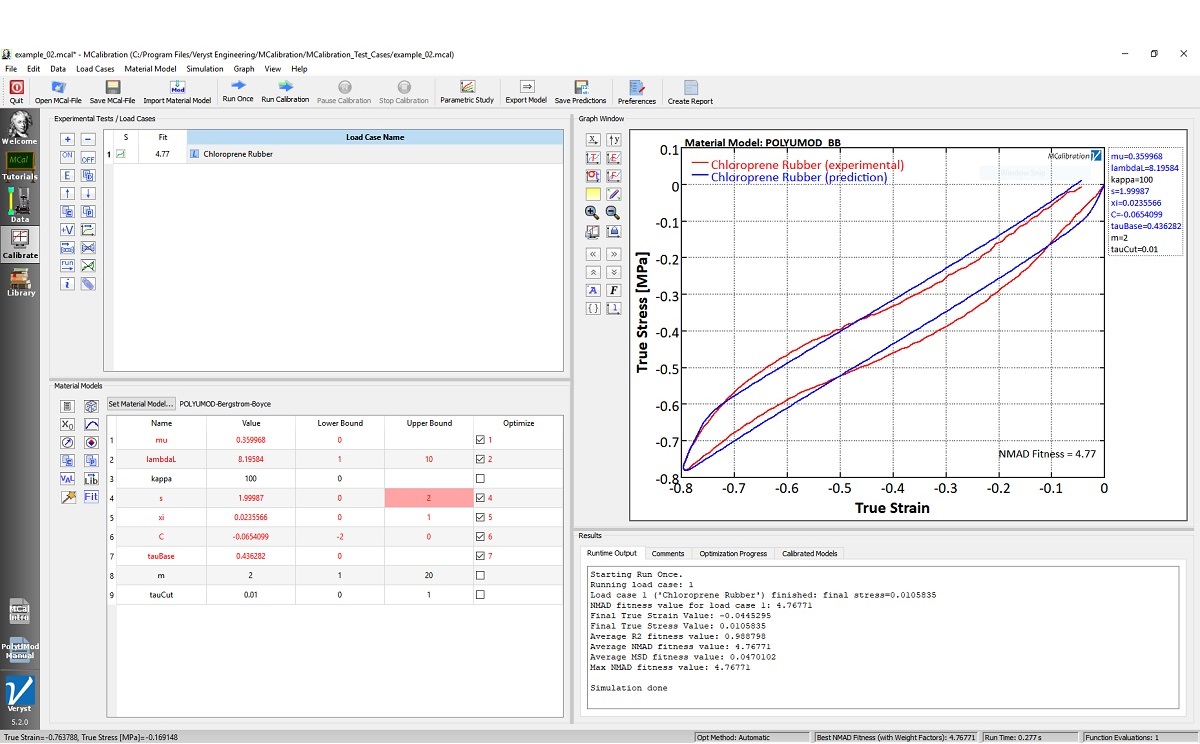Open the Library sidebar page
Screen dimensions: 1200x744
[x=20, y=280]
